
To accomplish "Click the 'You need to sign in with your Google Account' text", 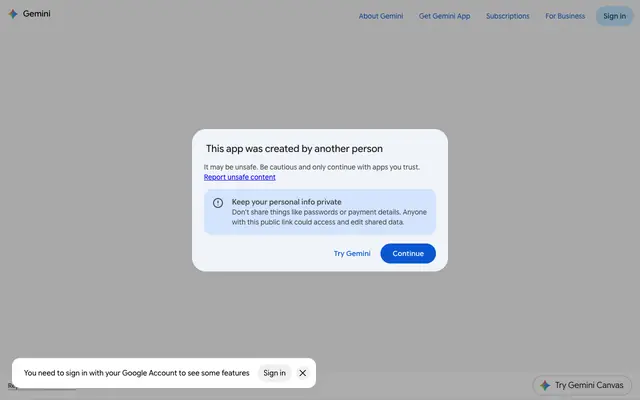I will click(136, 373).
